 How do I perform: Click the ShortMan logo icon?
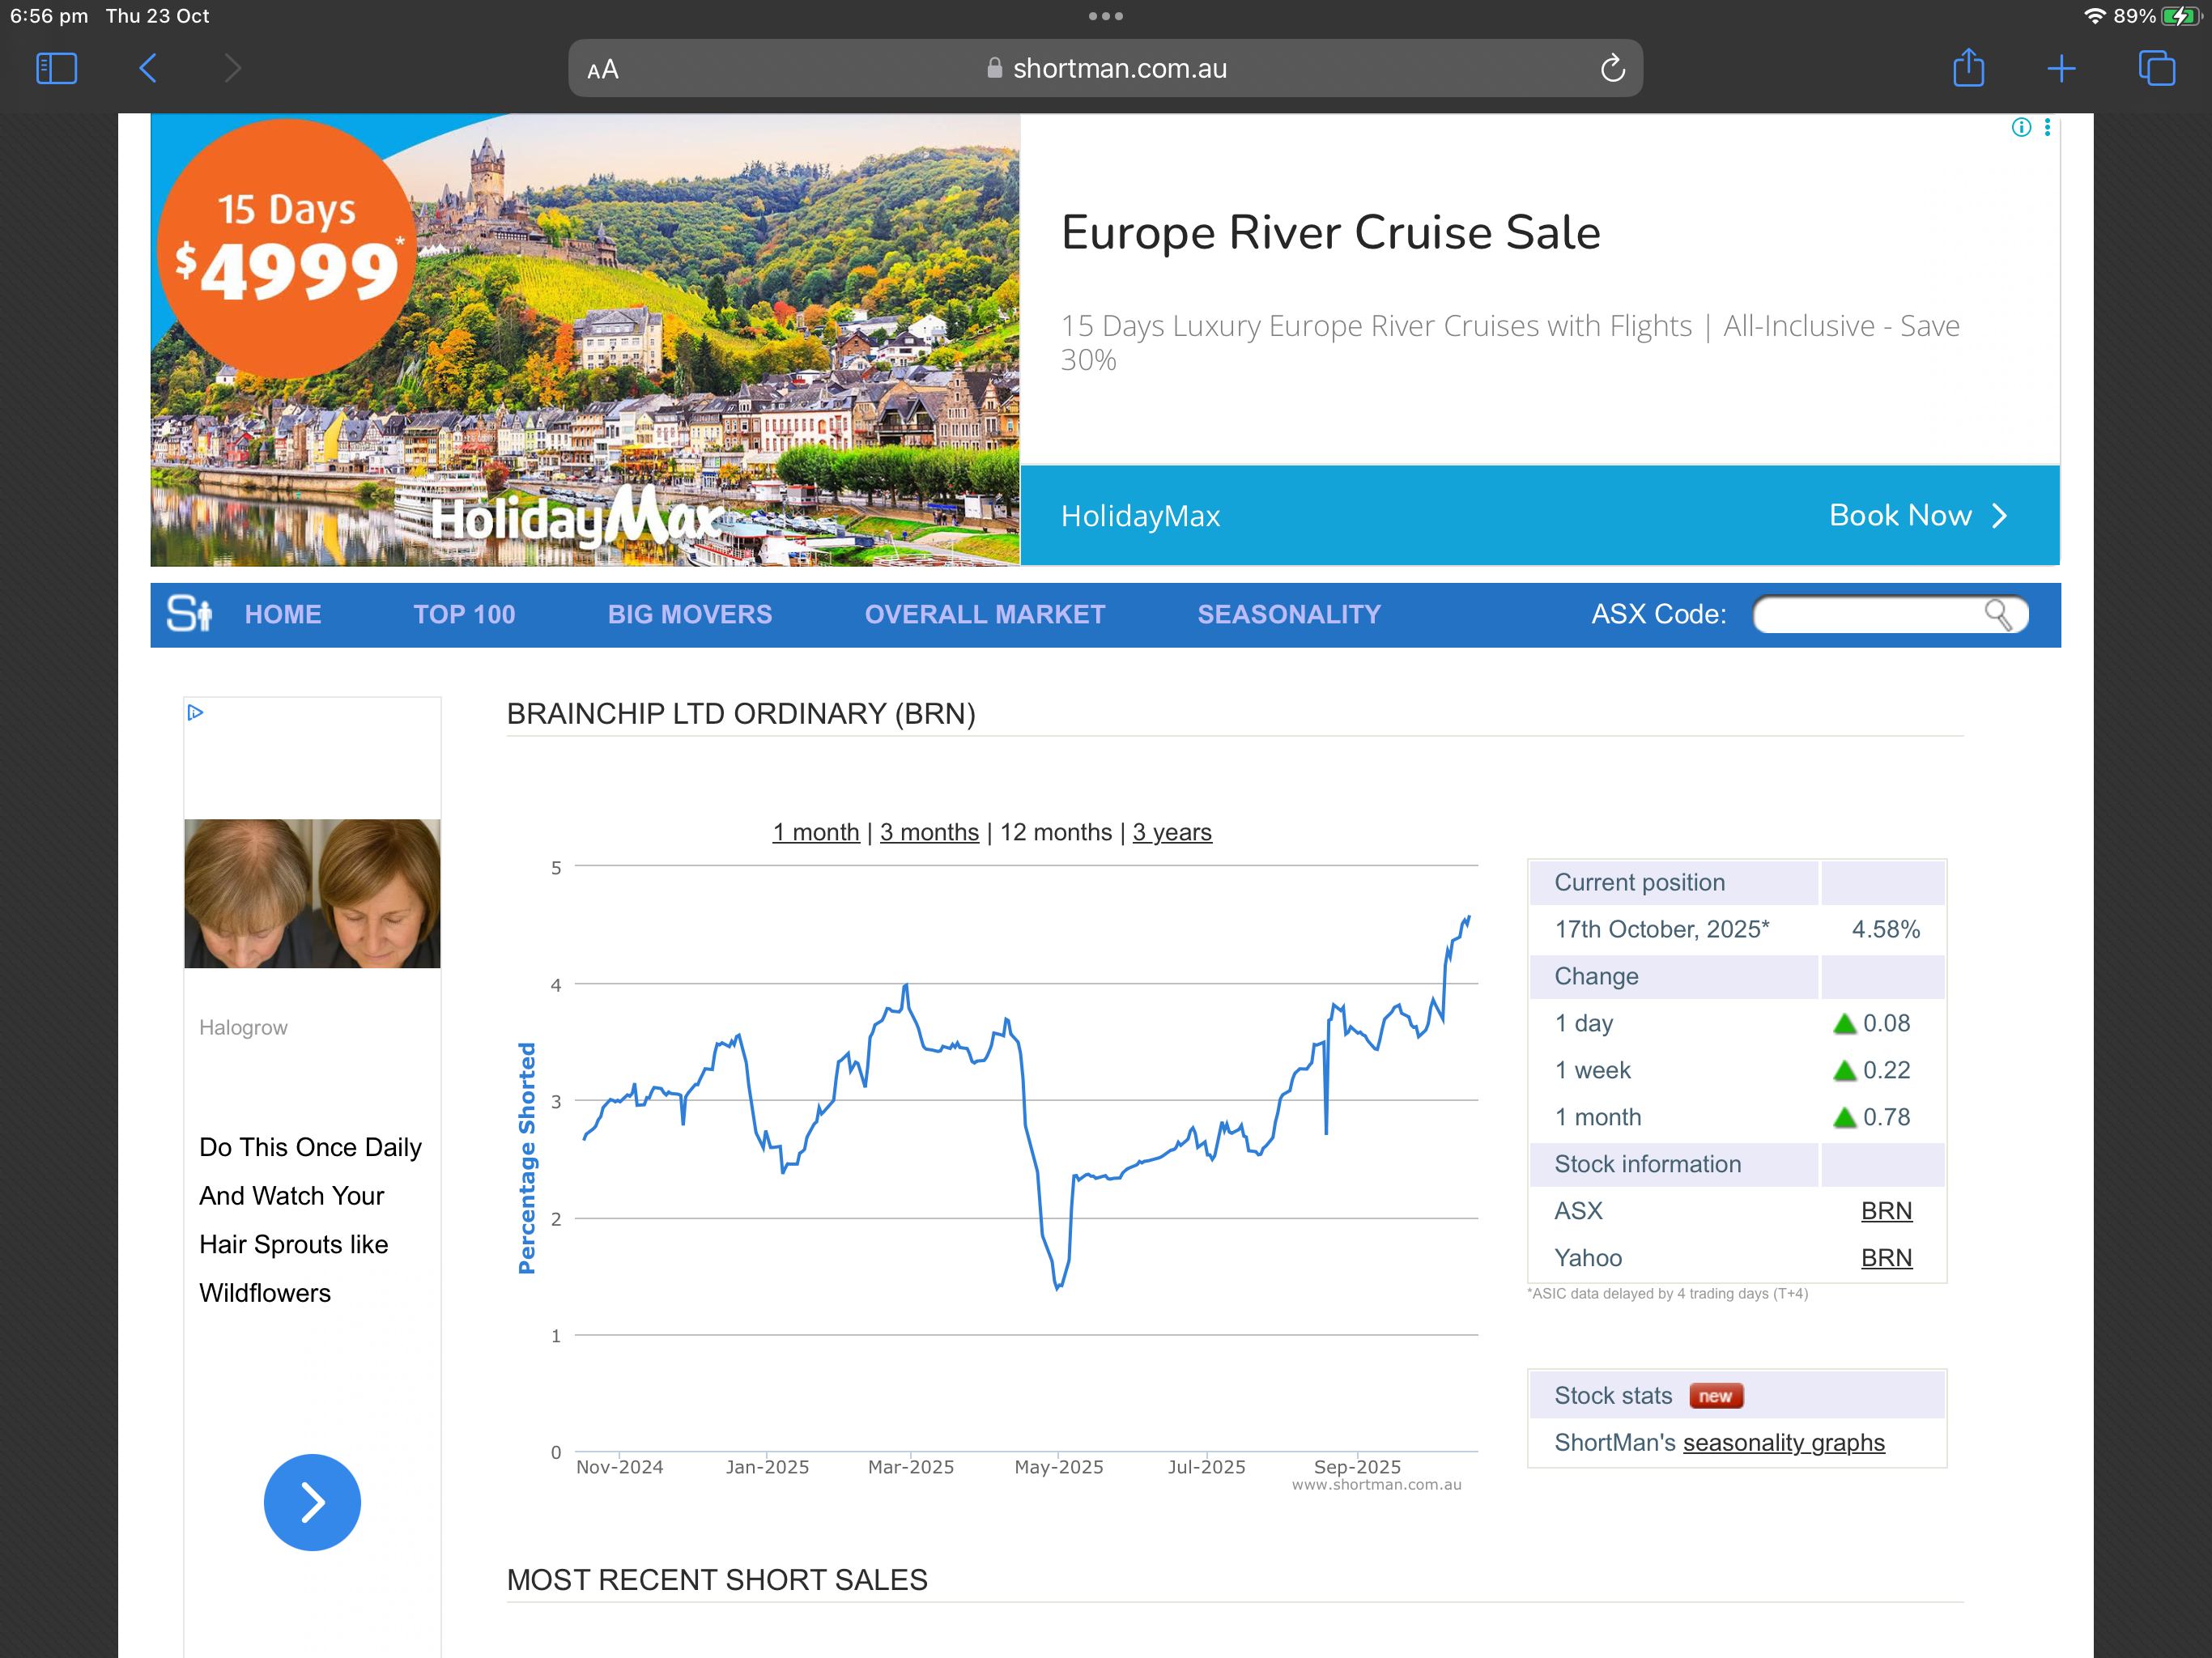click(189, 614)
